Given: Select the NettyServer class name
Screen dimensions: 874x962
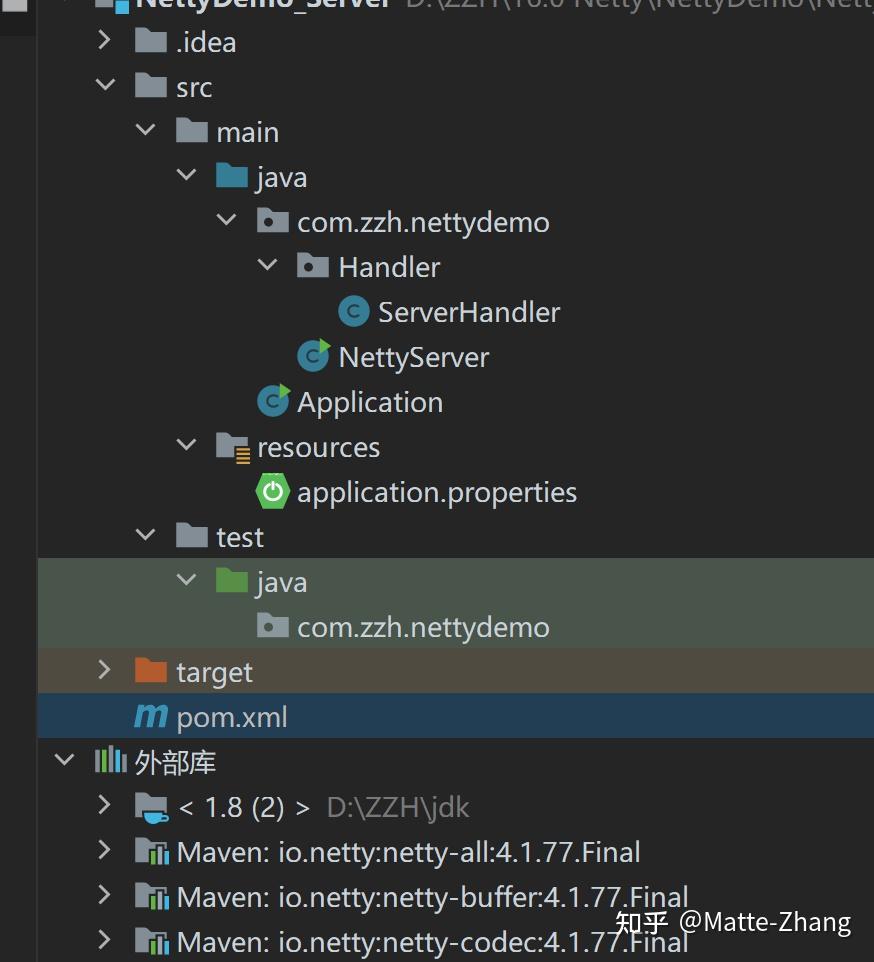Looking at the screenshot, I should 414,357.
